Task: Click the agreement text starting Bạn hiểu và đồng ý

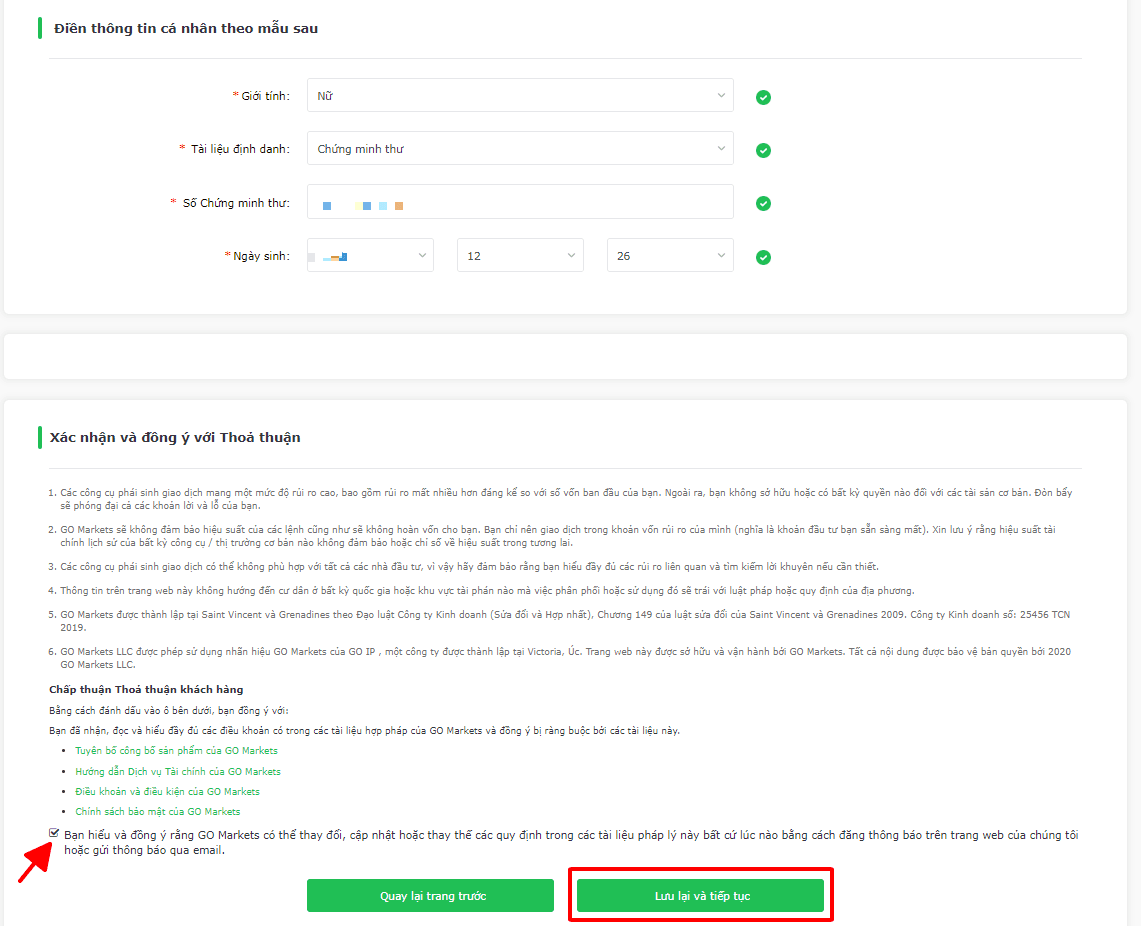Action: (x=570, y=842)
